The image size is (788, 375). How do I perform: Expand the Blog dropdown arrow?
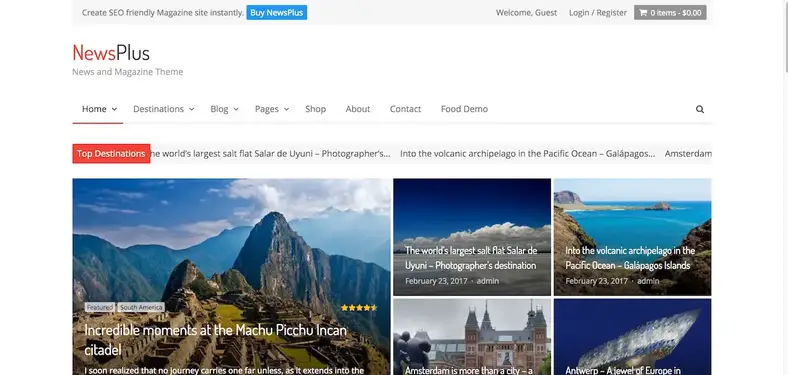(236, 109)
